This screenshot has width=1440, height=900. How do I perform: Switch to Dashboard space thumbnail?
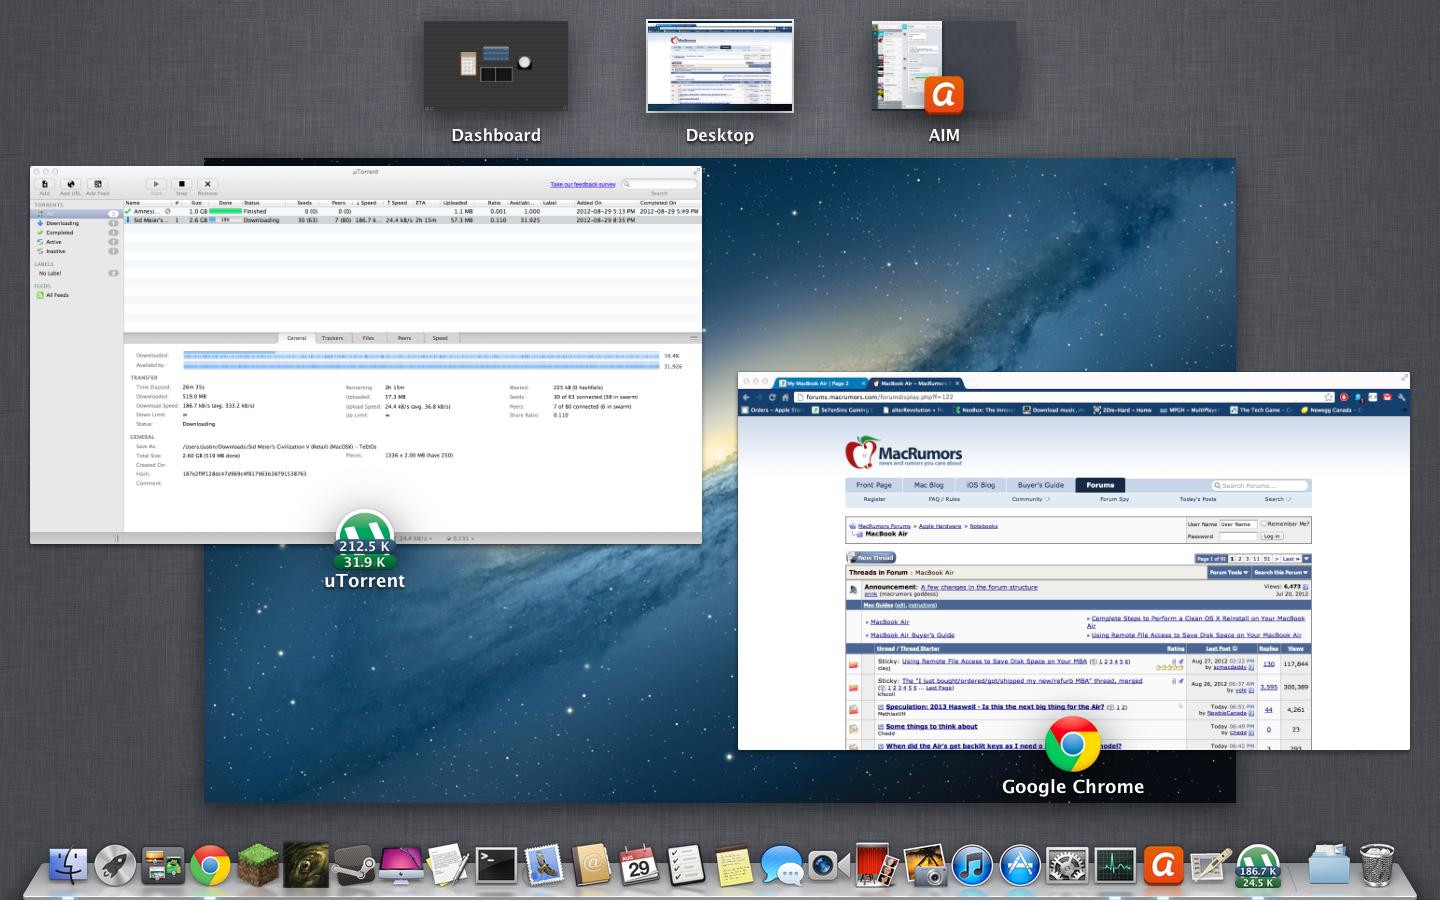pos(496,66)
